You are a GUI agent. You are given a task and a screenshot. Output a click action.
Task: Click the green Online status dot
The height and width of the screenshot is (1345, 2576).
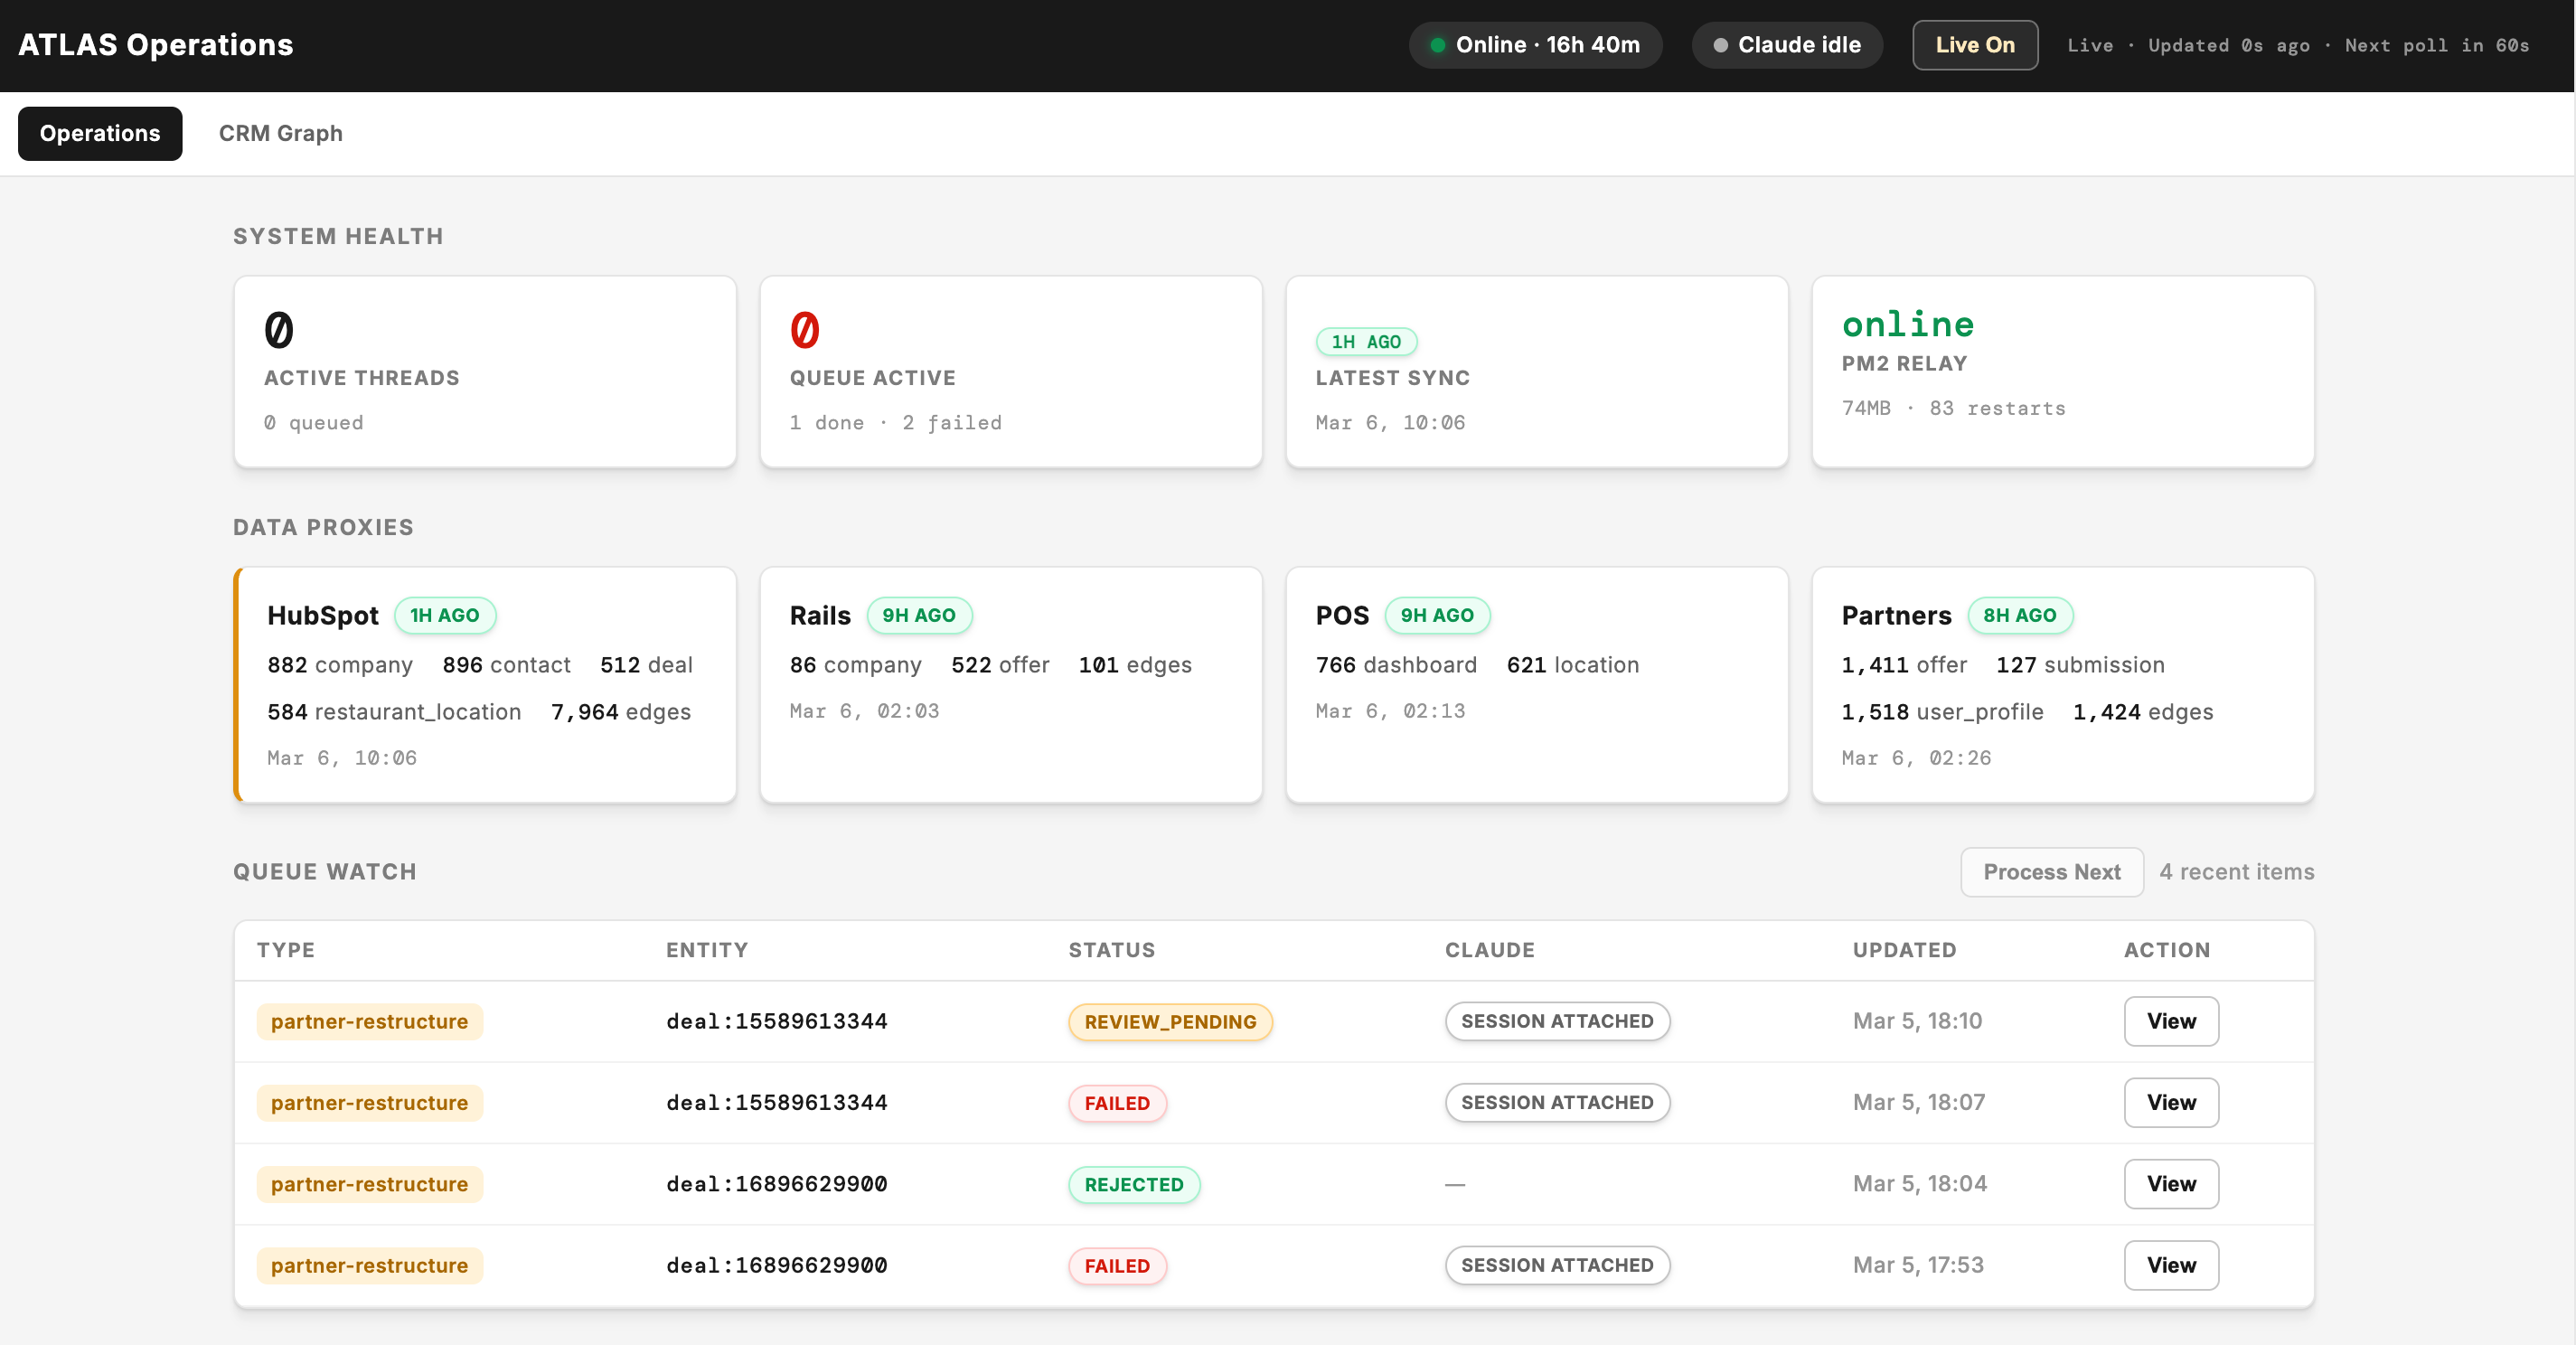tap(1437, 45)
